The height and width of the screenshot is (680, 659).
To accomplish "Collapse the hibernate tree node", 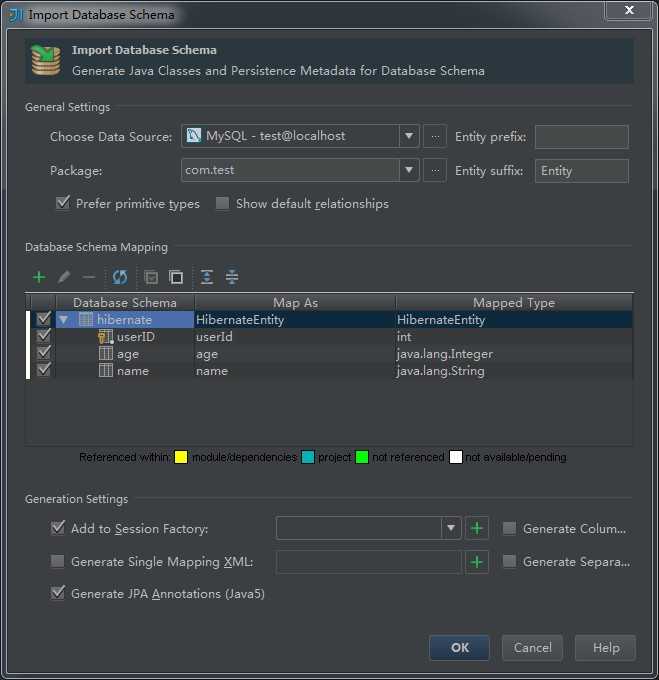I will (x=64, y=320).
